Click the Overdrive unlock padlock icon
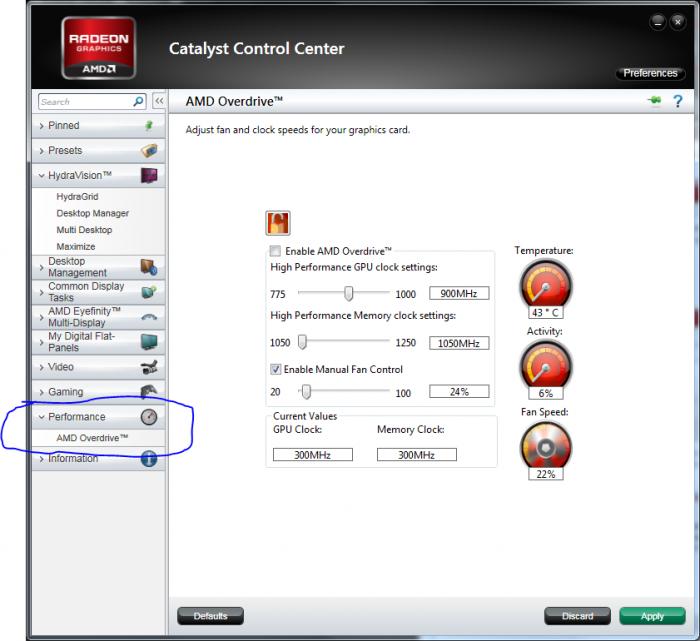 pyautogui.click(x=278, y=223)
